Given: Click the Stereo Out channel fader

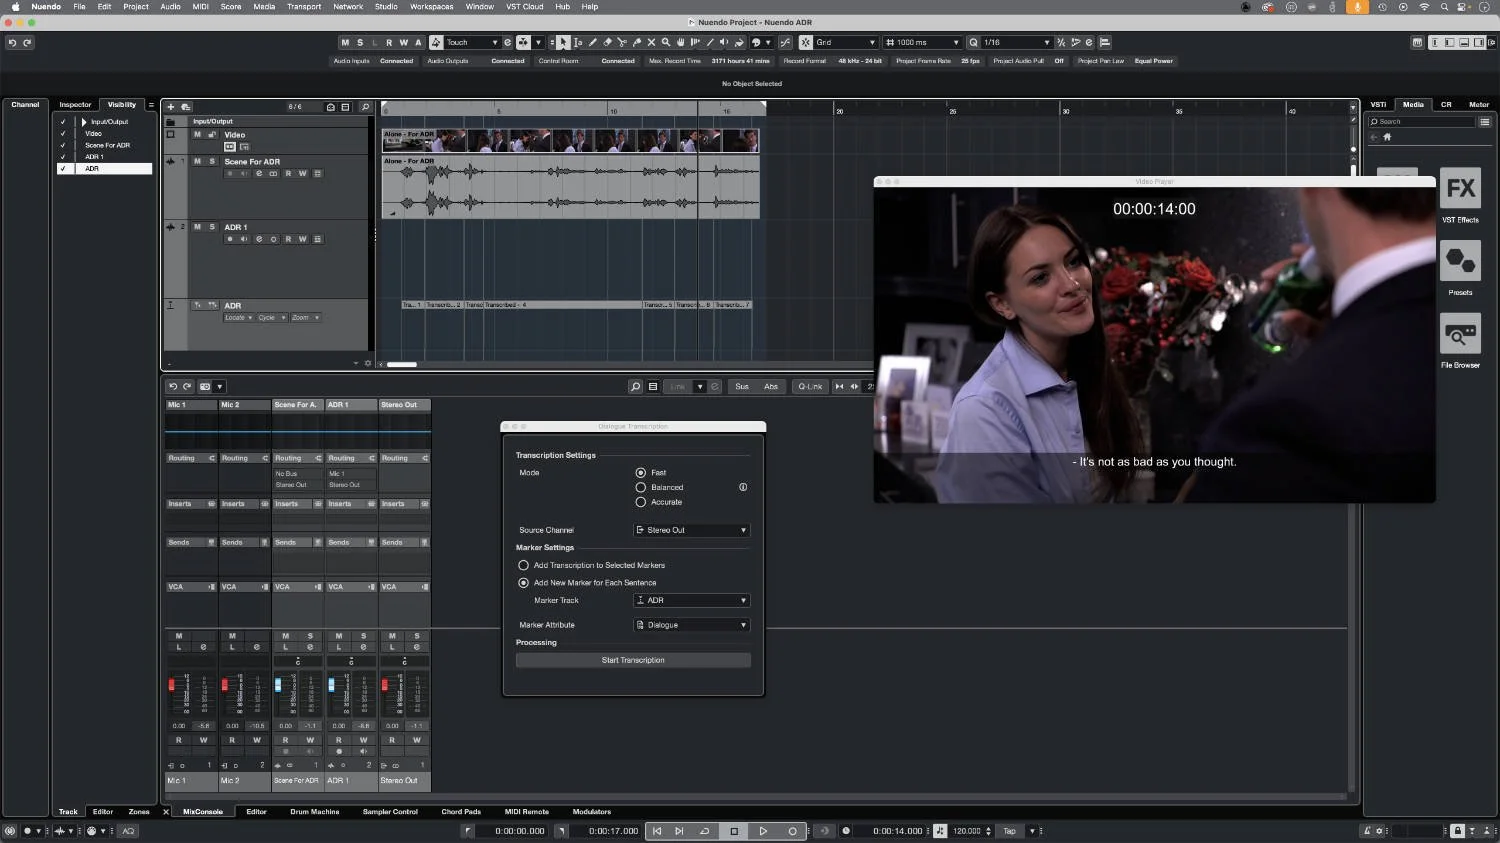Looking at the screenshot, I should click(x=385, y=685).
